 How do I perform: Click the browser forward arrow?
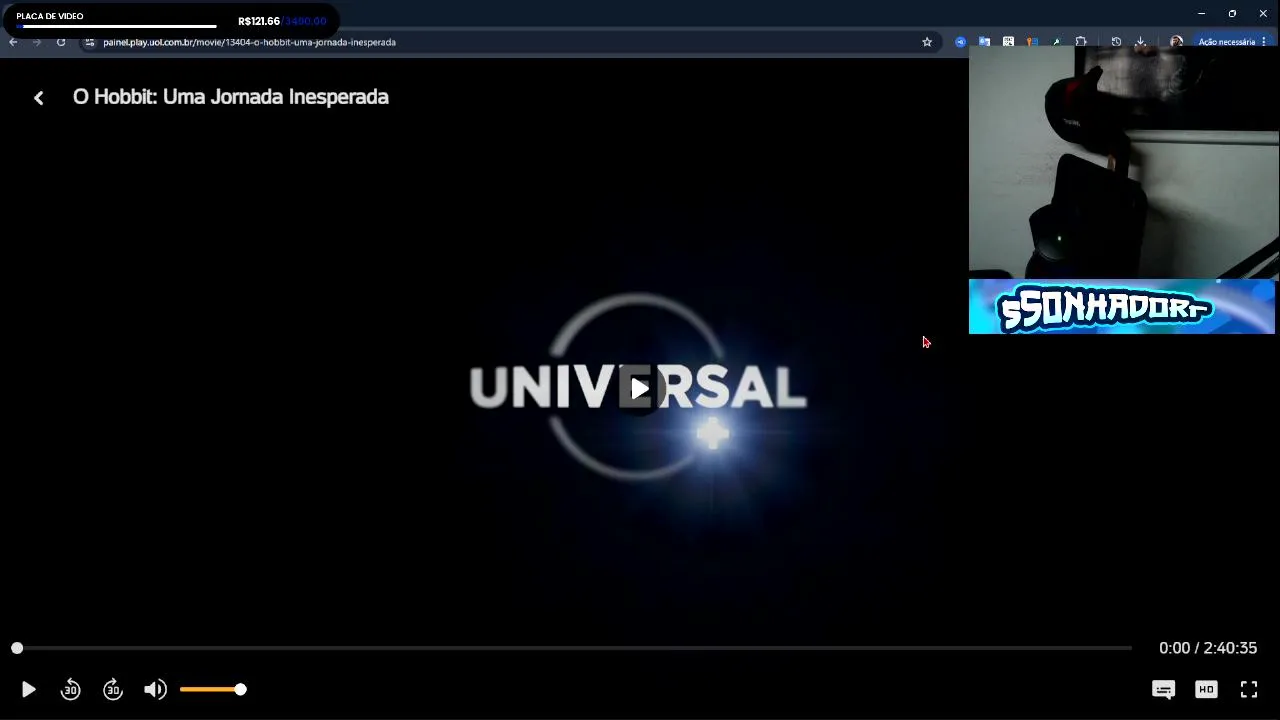coord(37,42)
